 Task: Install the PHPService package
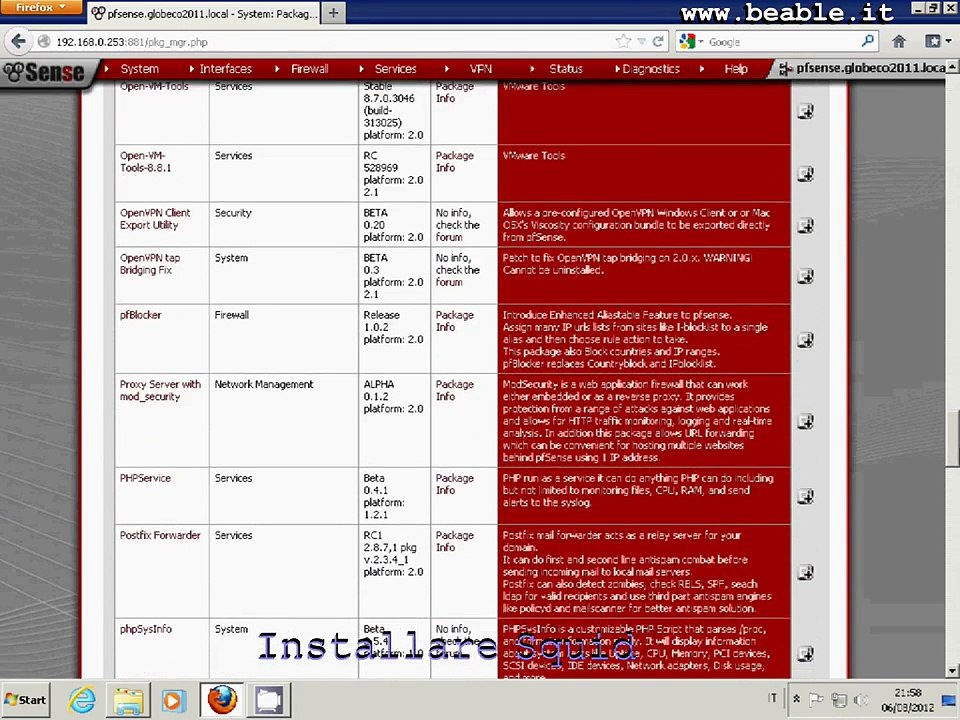pyautogui.click(x=806, y=497)
